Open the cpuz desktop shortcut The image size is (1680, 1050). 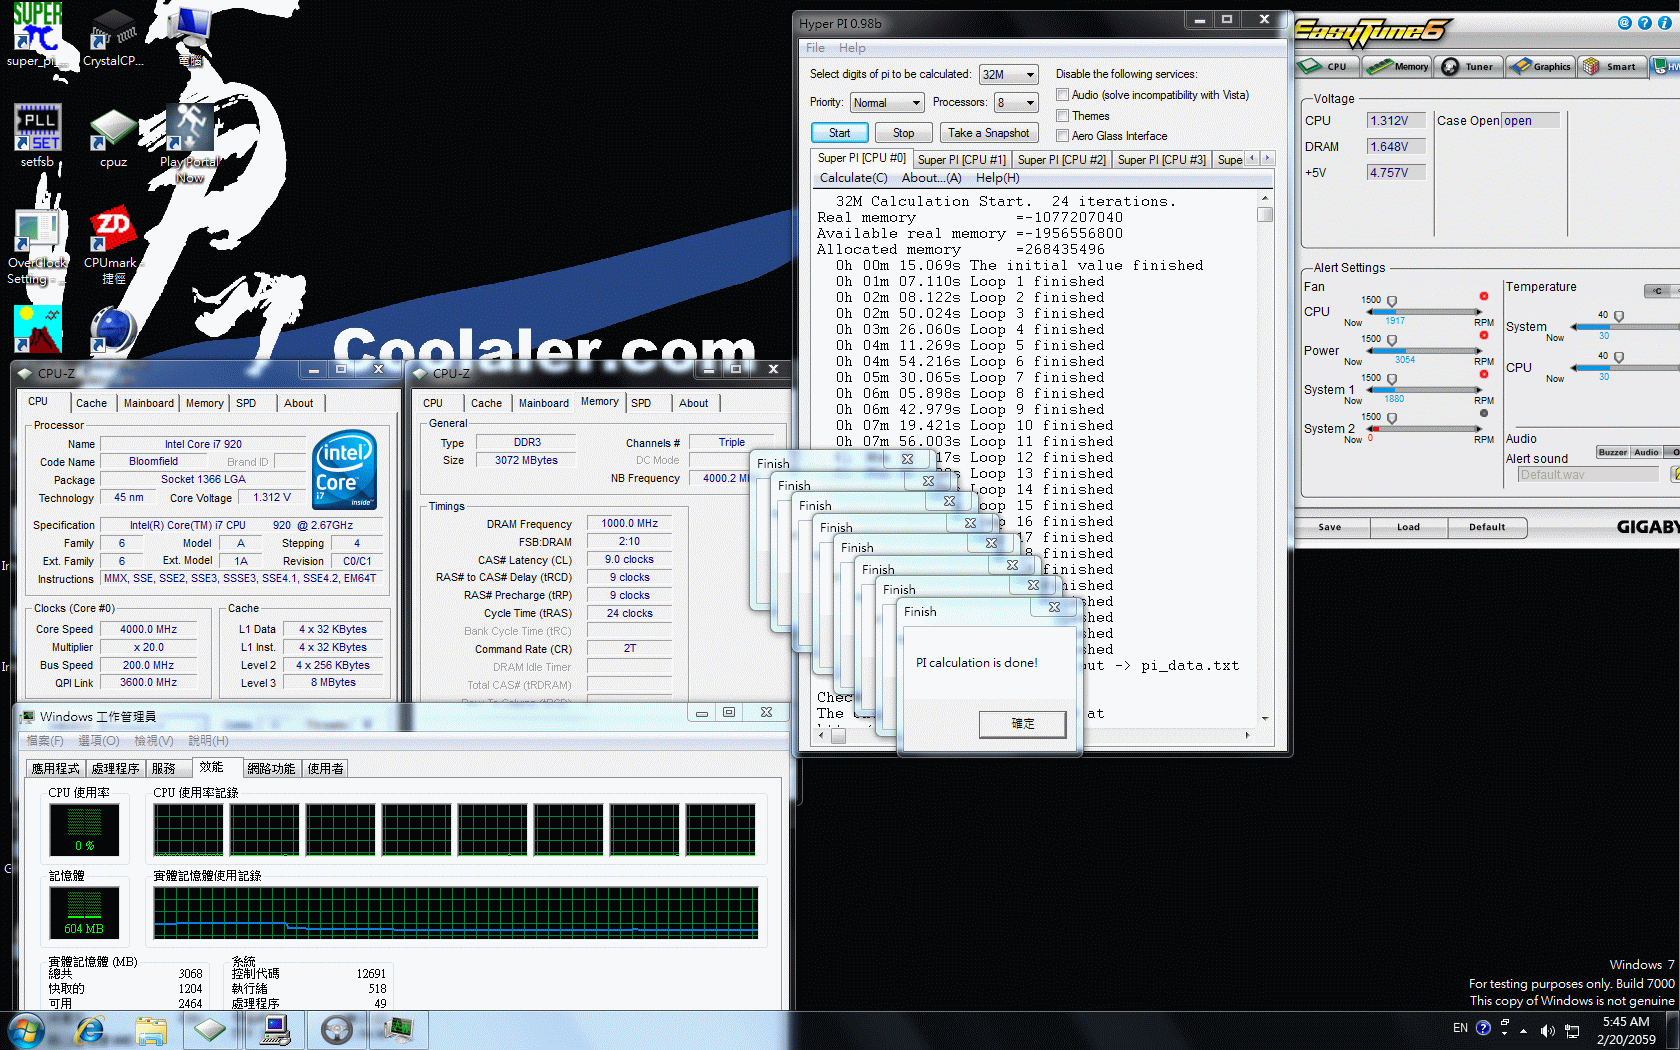pos(113,137)
